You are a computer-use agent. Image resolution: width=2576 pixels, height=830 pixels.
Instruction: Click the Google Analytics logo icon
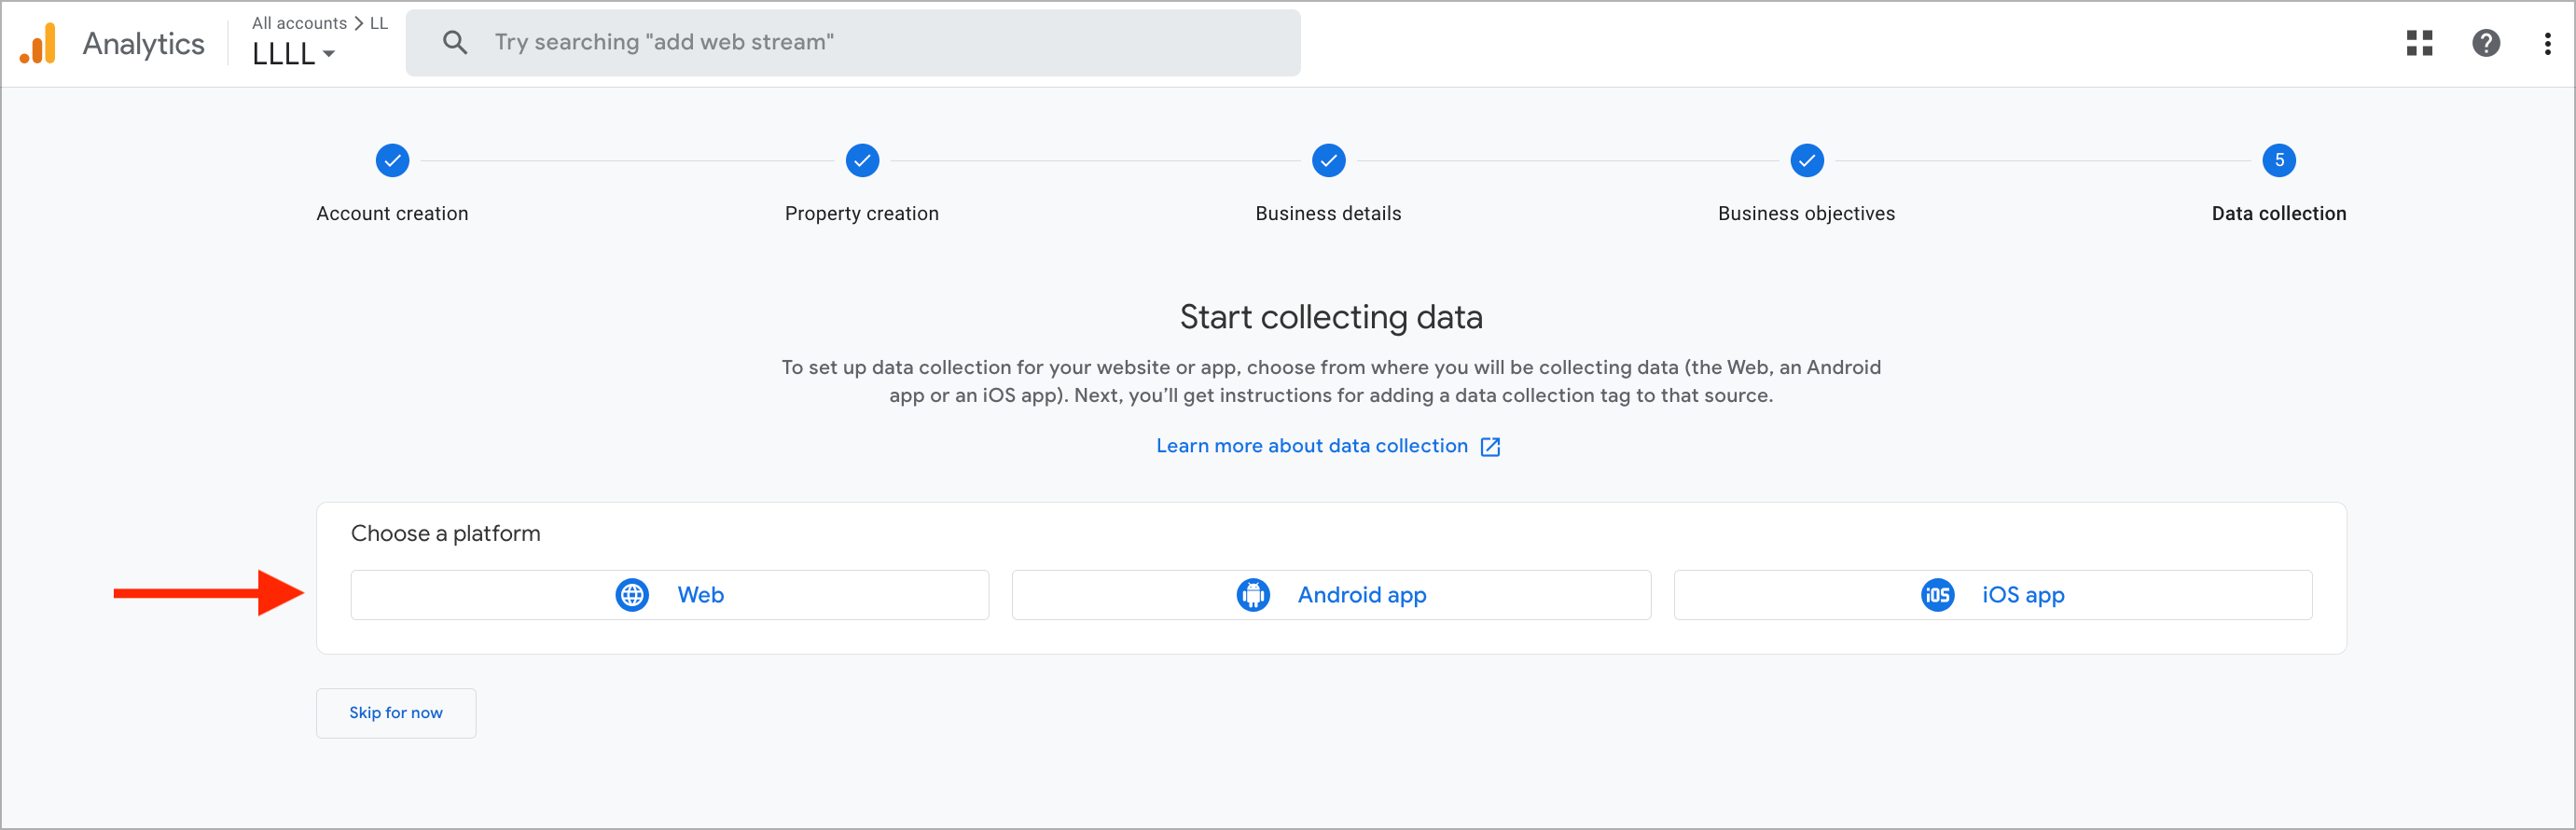(x=38, y=43)
